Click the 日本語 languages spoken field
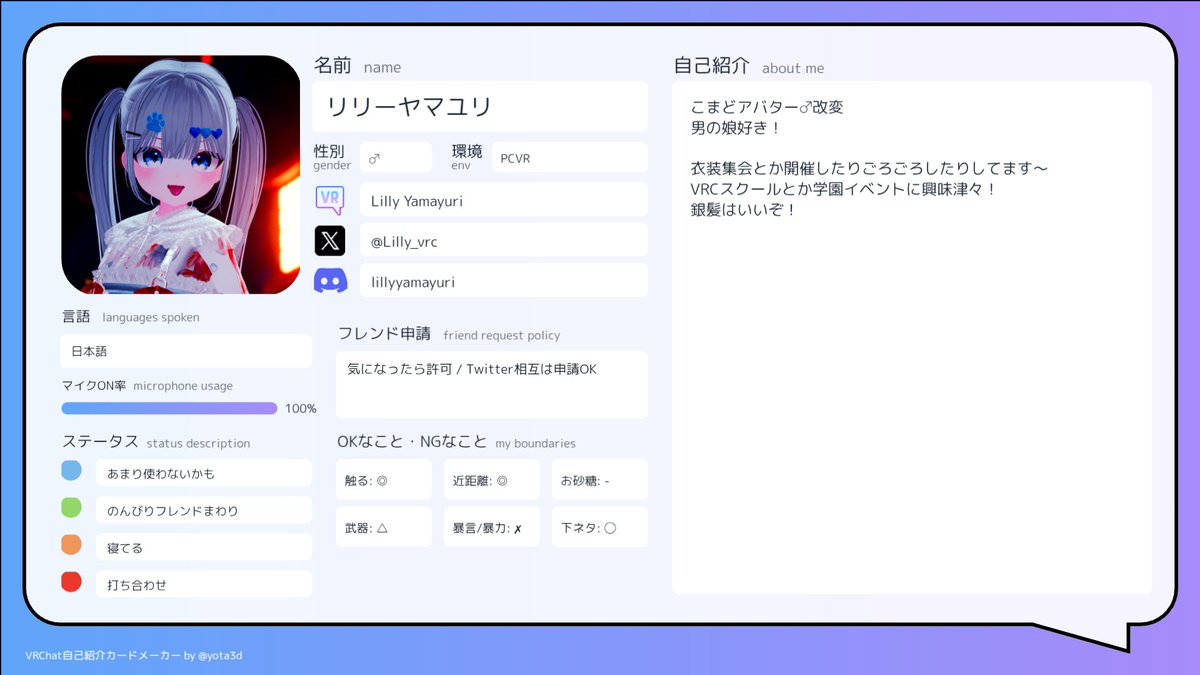 tap(185, 351)
